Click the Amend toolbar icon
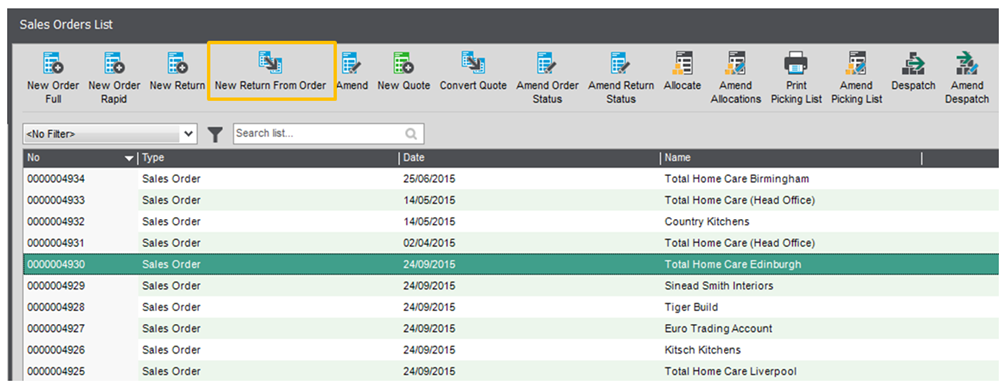Viewport: 1005px width, 389px height. 352,64
